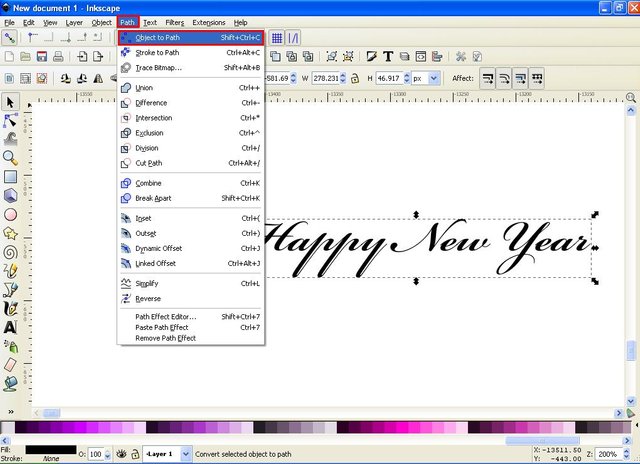
Task: Open the Object menu
Action: click(x=101, y=22)
